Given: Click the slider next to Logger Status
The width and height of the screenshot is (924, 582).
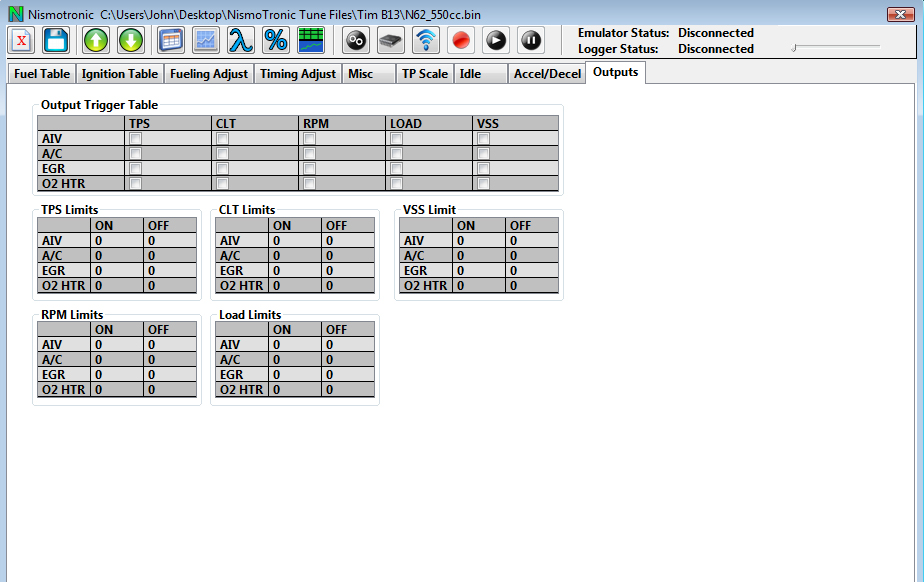Looking at the screenshot, I should (835, 47).
